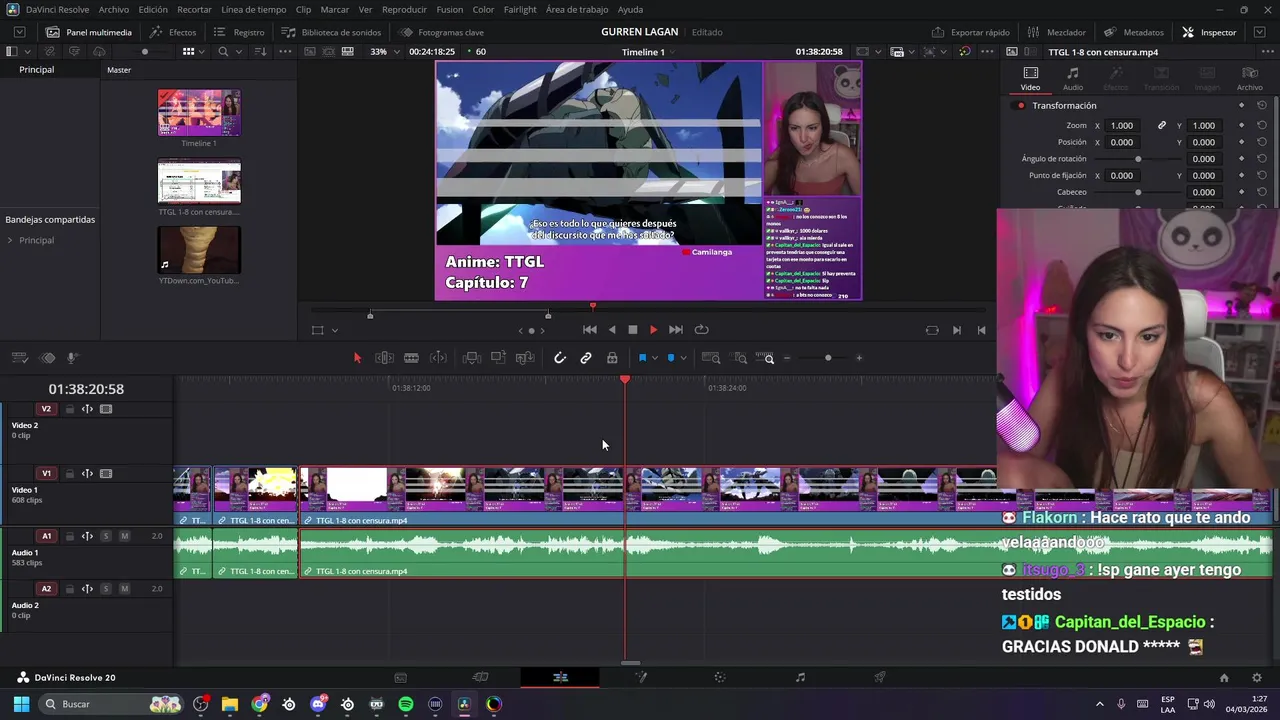
Task: Add a blue marker to the timeline
Action: tap(671, 358)
